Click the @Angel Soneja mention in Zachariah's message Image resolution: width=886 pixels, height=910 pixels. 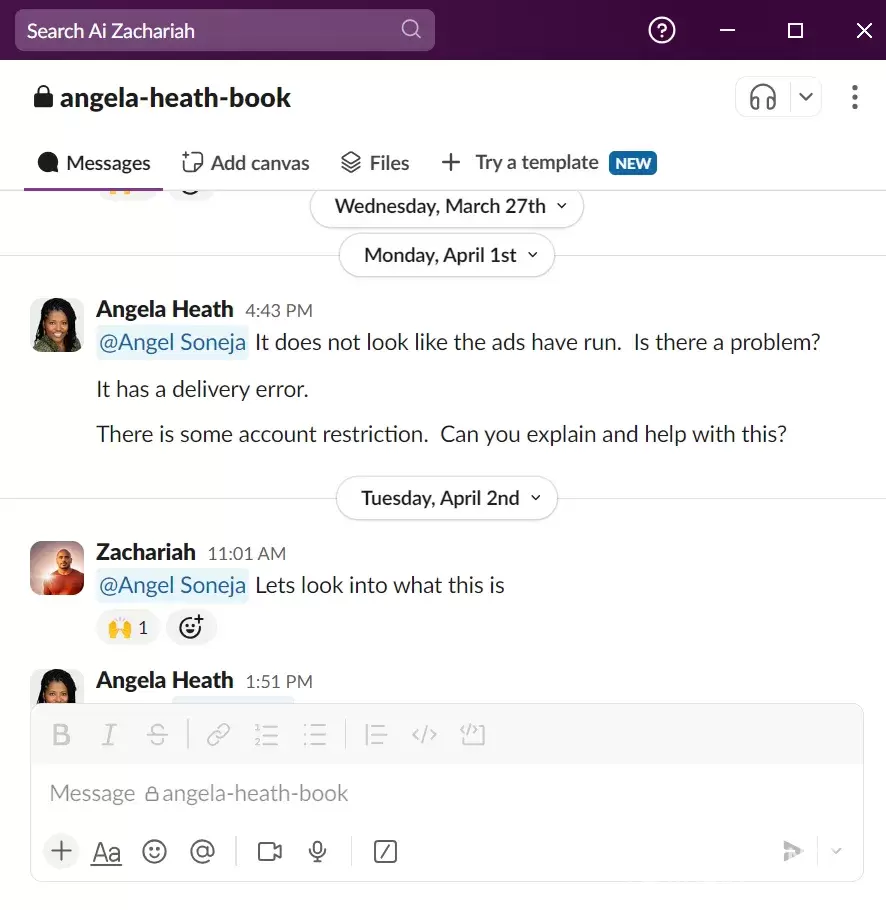pyautogui.click(x=172, y=586)
